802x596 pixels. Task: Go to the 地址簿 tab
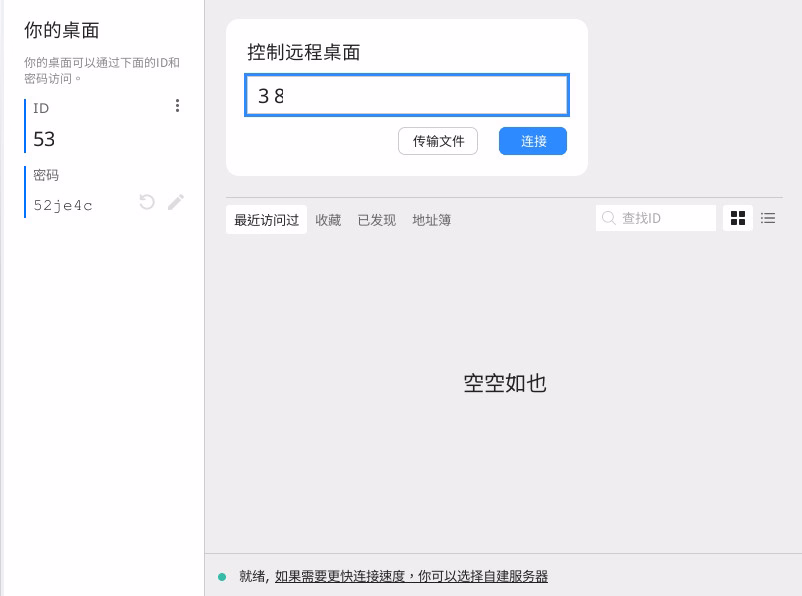coord(432,220)
